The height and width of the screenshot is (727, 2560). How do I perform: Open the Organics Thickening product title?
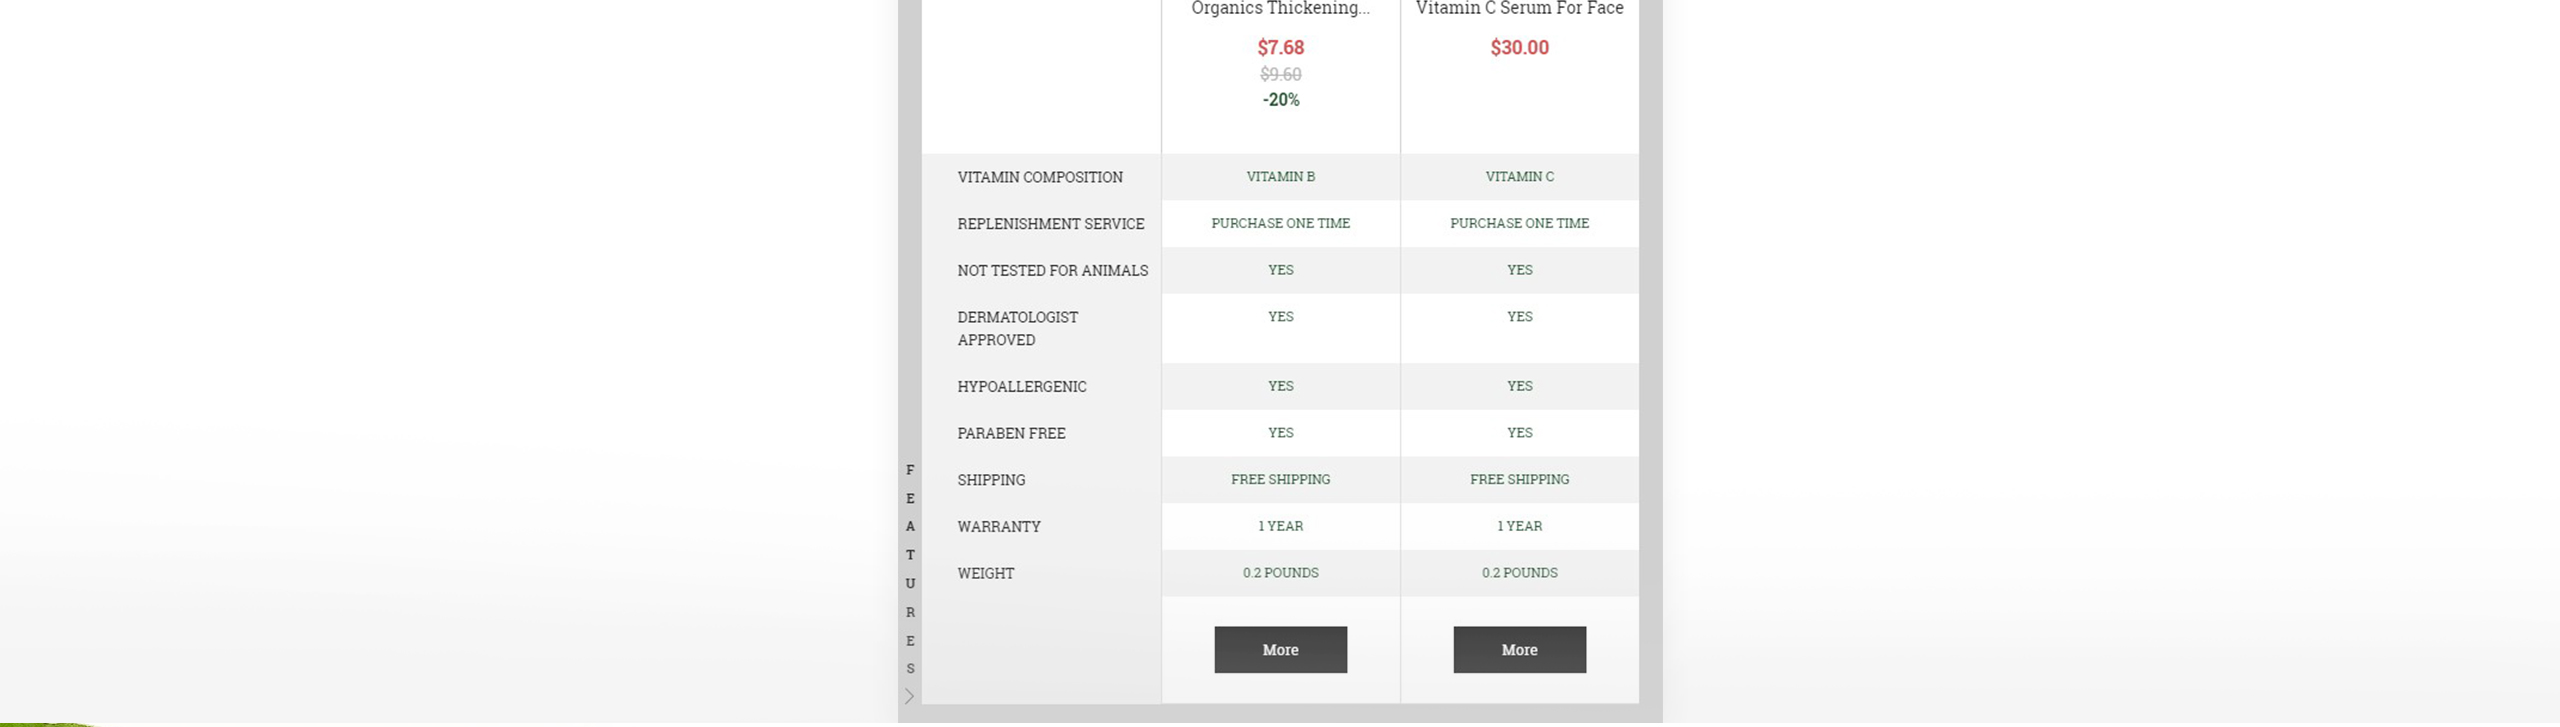pyautogui.click(x=1280, y=9)
